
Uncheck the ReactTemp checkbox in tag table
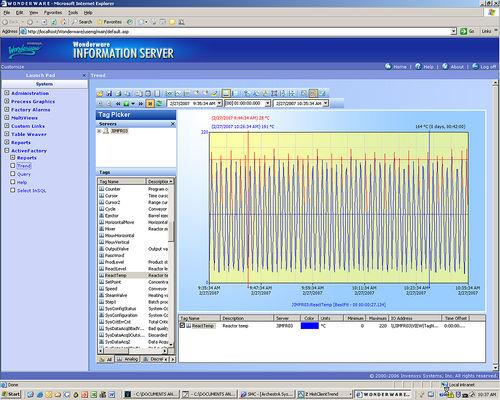pos(182,326)
